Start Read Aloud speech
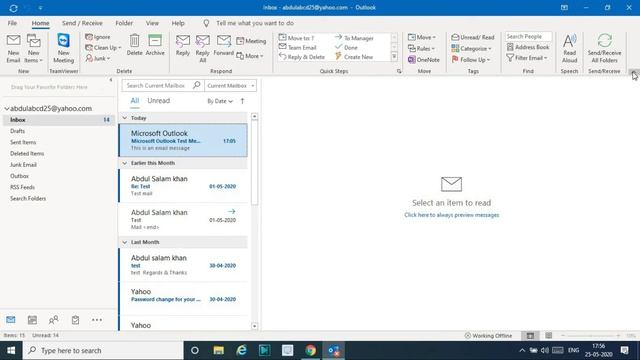The width and height of the screenshot is (640, 360). (569, 49)
